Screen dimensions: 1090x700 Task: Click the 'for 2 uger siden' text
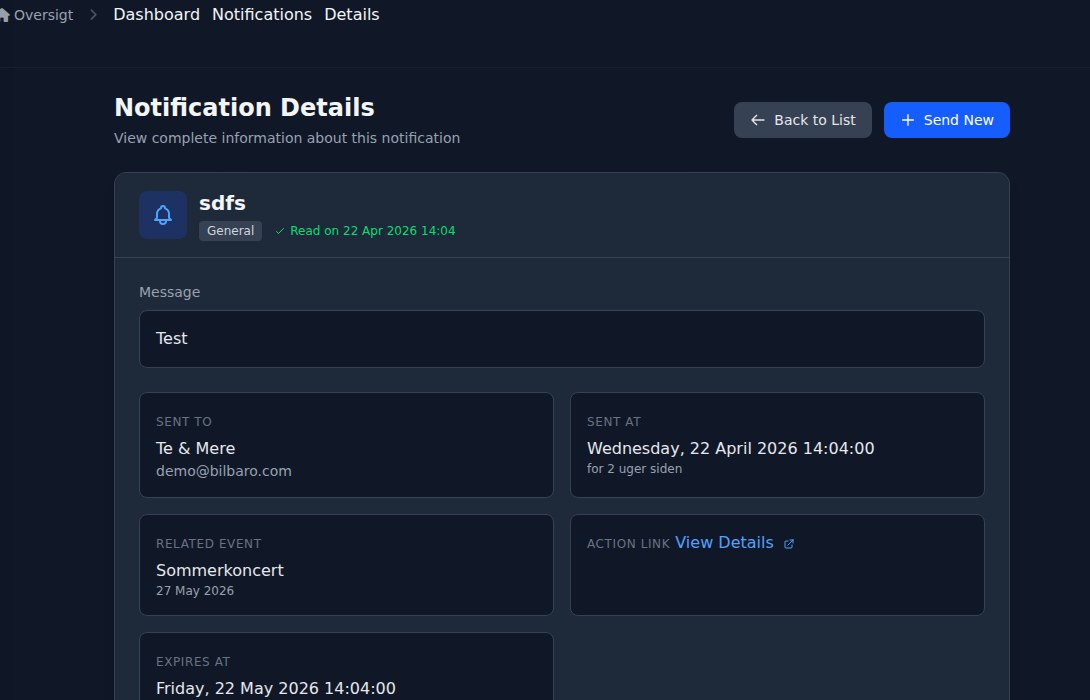[x=634, y=469]
